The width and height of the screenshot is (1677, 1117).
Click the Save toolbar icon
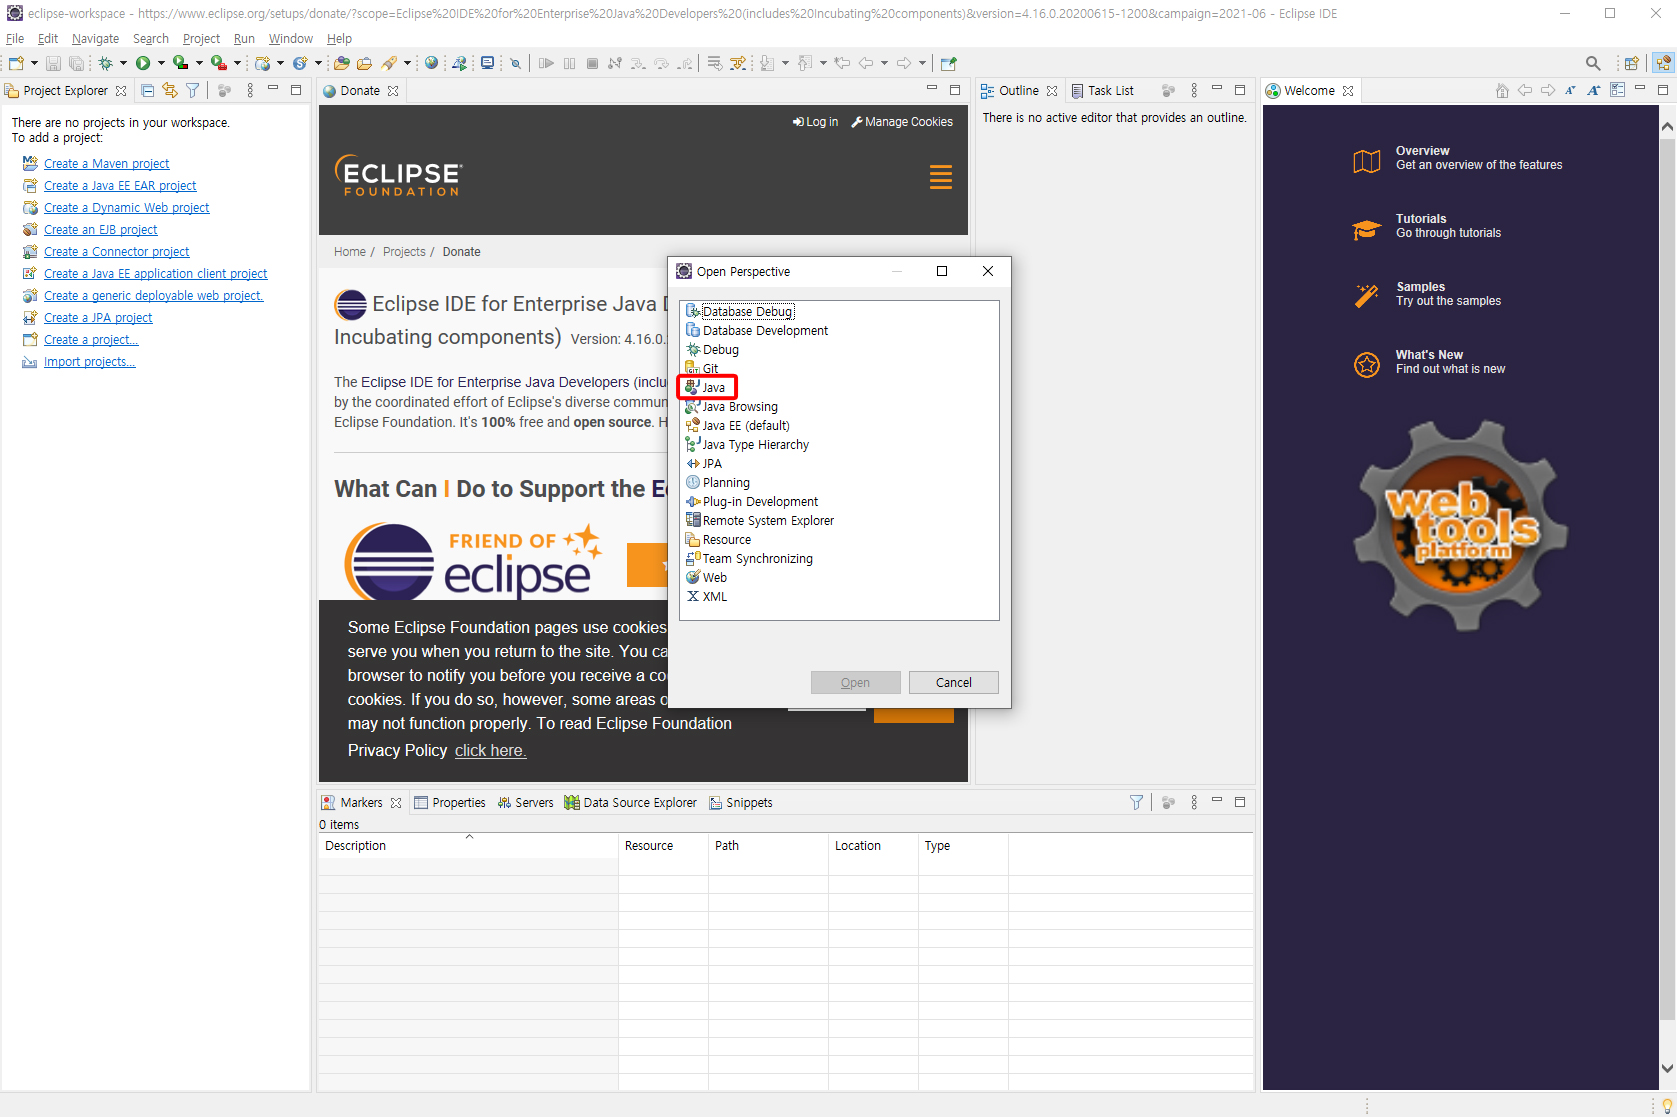(53, 63)
